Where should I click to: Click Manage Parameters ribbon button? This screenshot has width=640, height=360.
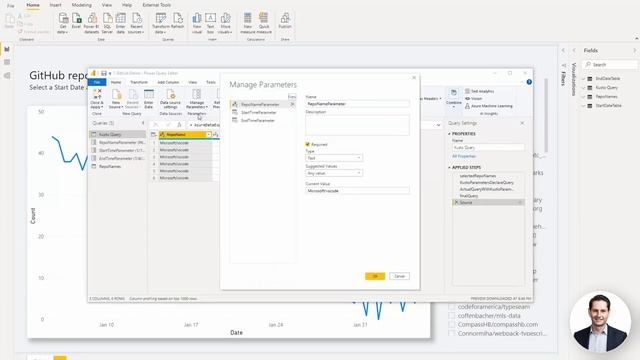click(197, 99)
